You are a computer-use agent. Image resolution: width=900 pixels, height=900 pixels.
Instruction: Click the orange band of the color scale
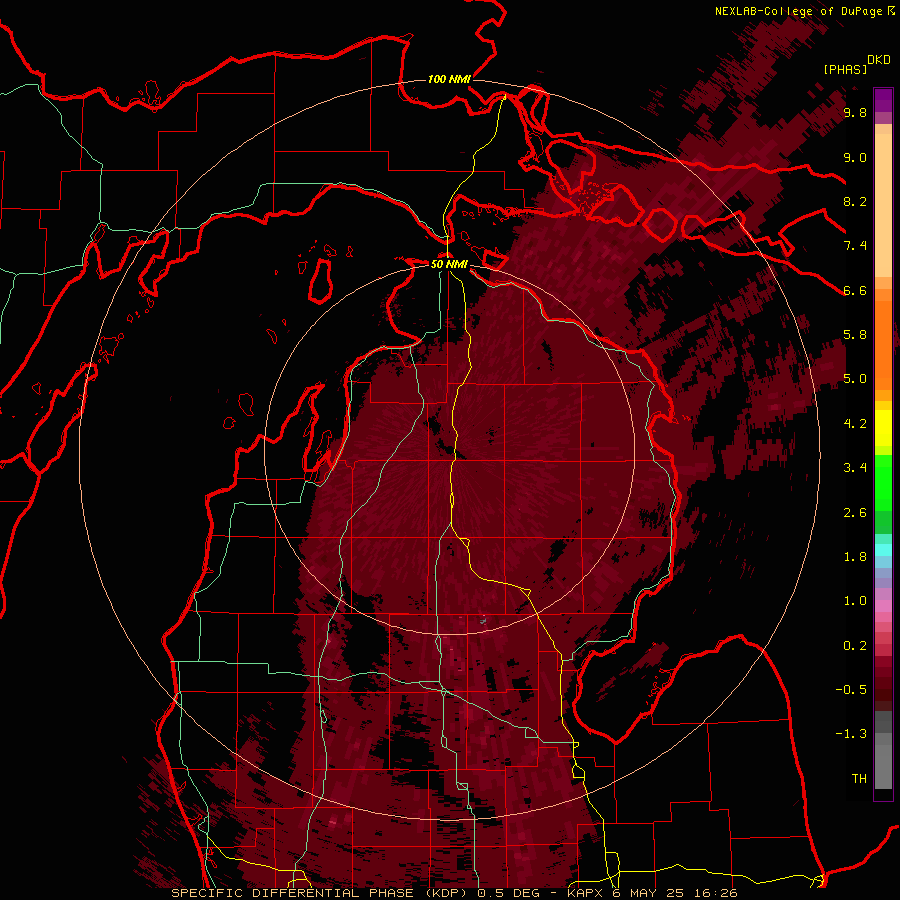click(x=883, y=346)
